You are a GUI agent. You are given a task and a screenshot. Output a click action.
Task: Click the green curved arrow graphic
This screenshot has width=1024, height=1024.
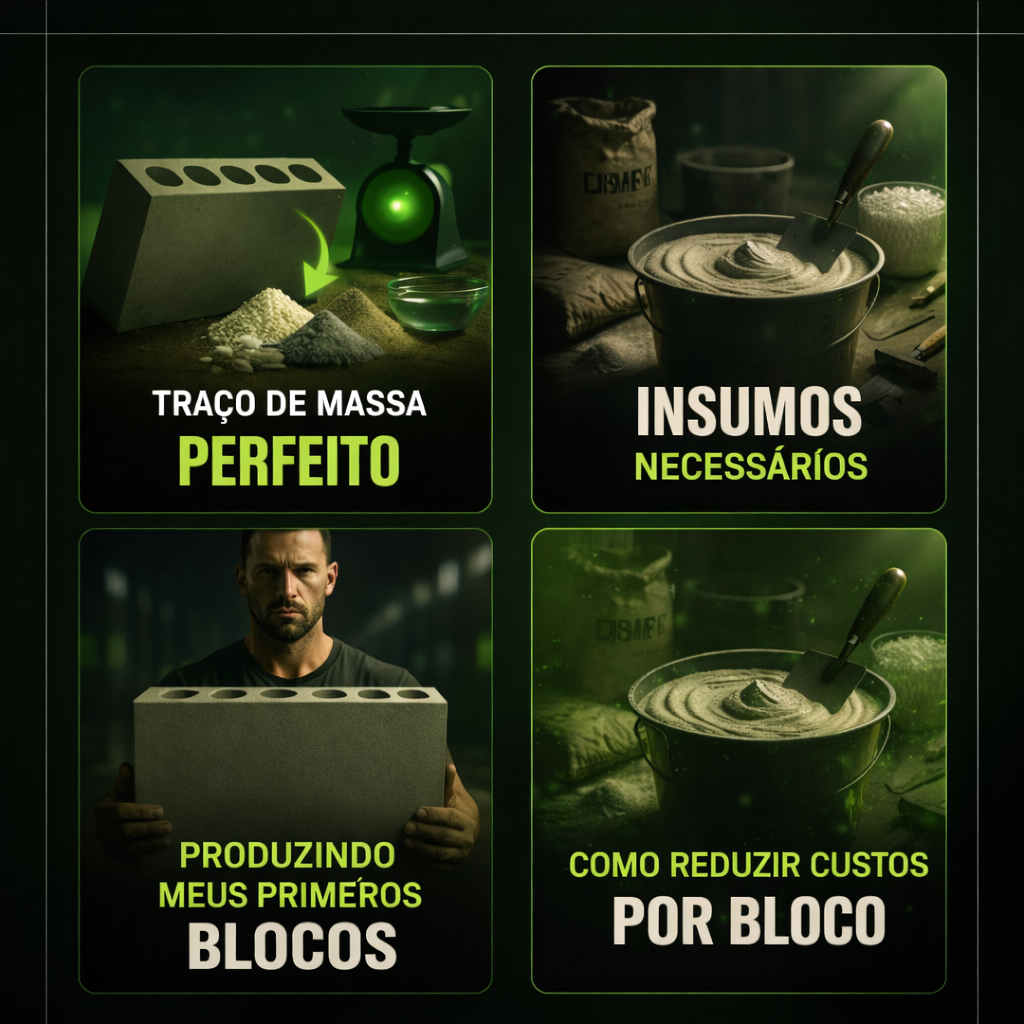pyautogui.click(x=317, y=254)
